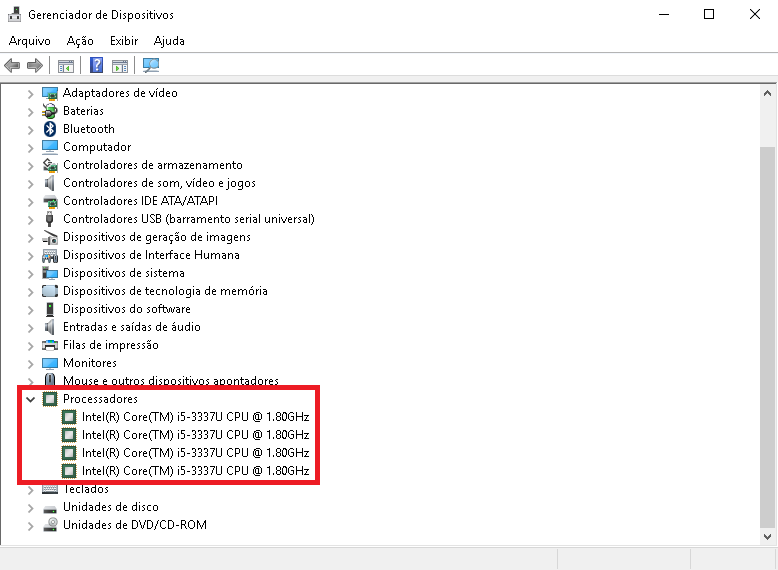Click the Forward arrow toolbar button
Image resolution: width=778 pixels, height=570 pixels.
tap(35, 65)
